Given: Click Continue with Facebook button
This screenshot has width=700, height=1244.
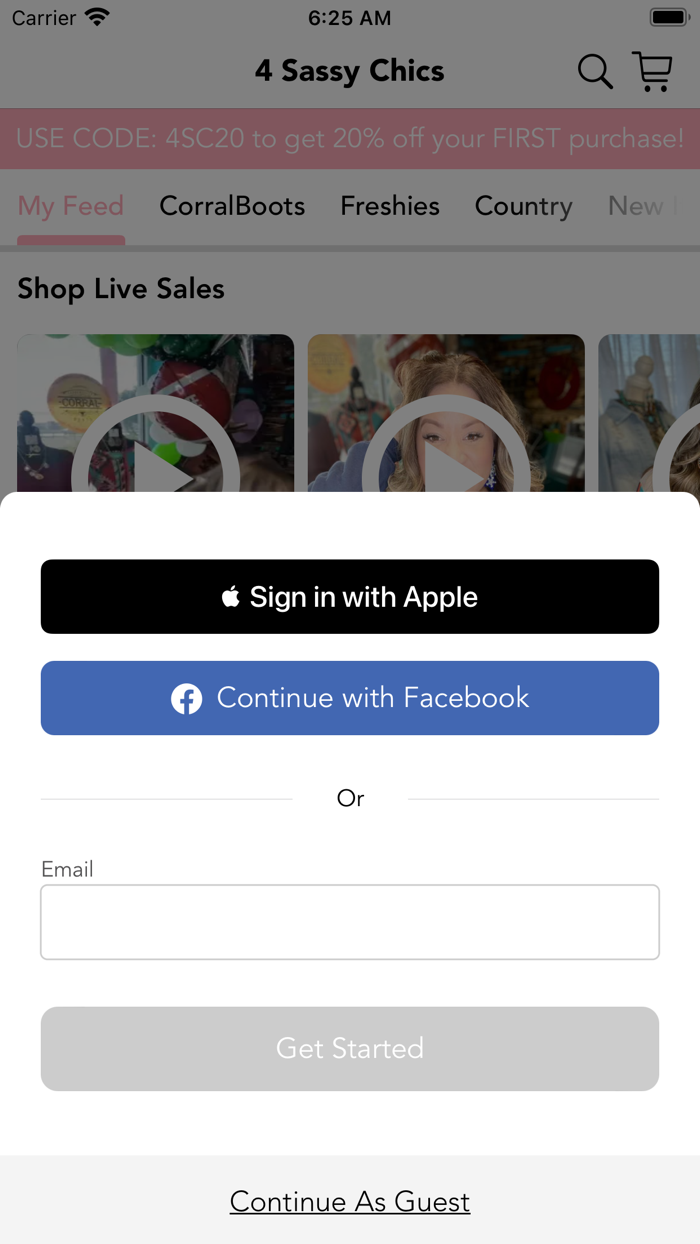Looking at the screenshot, I should coord(350,698).
